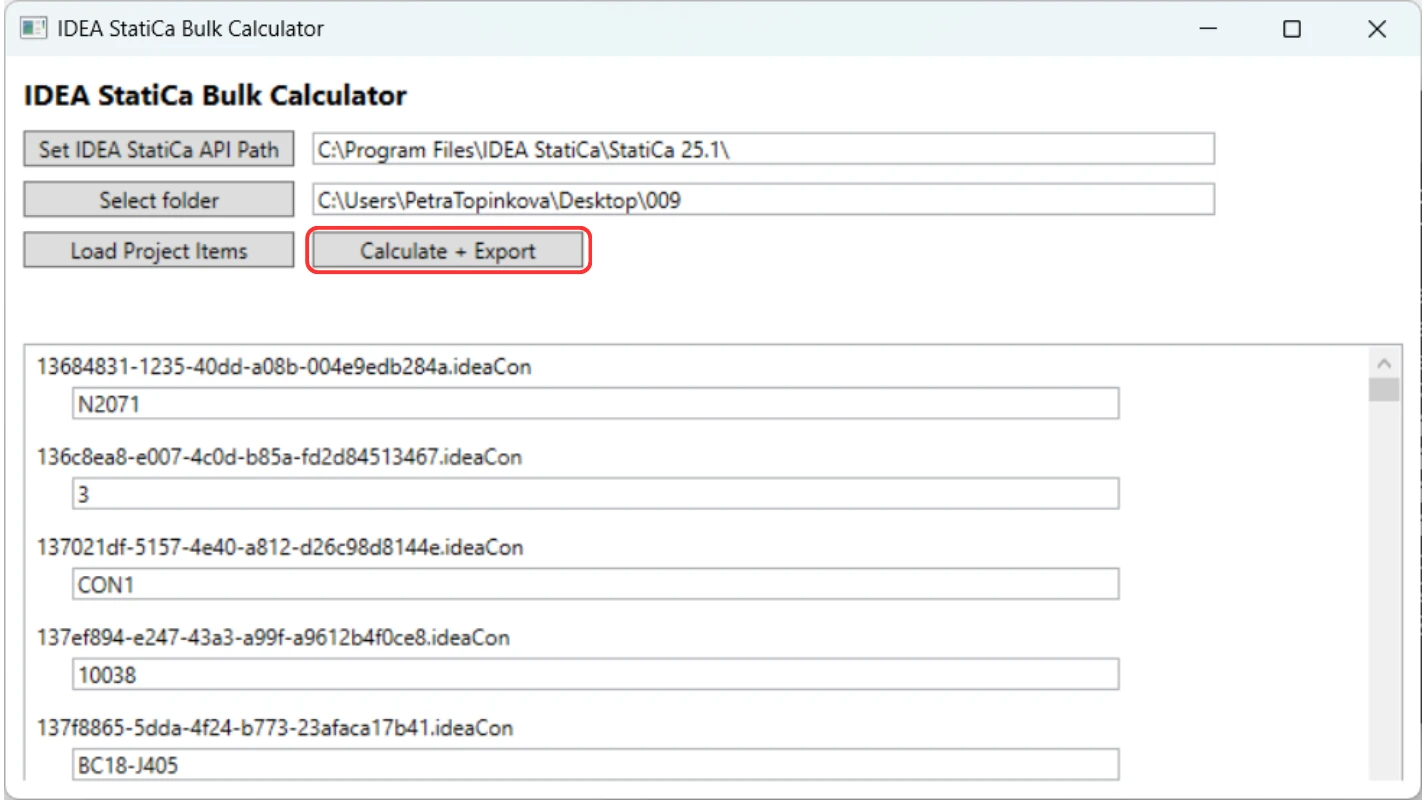Select the 137ef894-e247 ideaCon file entry
1423x800 pixels.
click(273, 637)
